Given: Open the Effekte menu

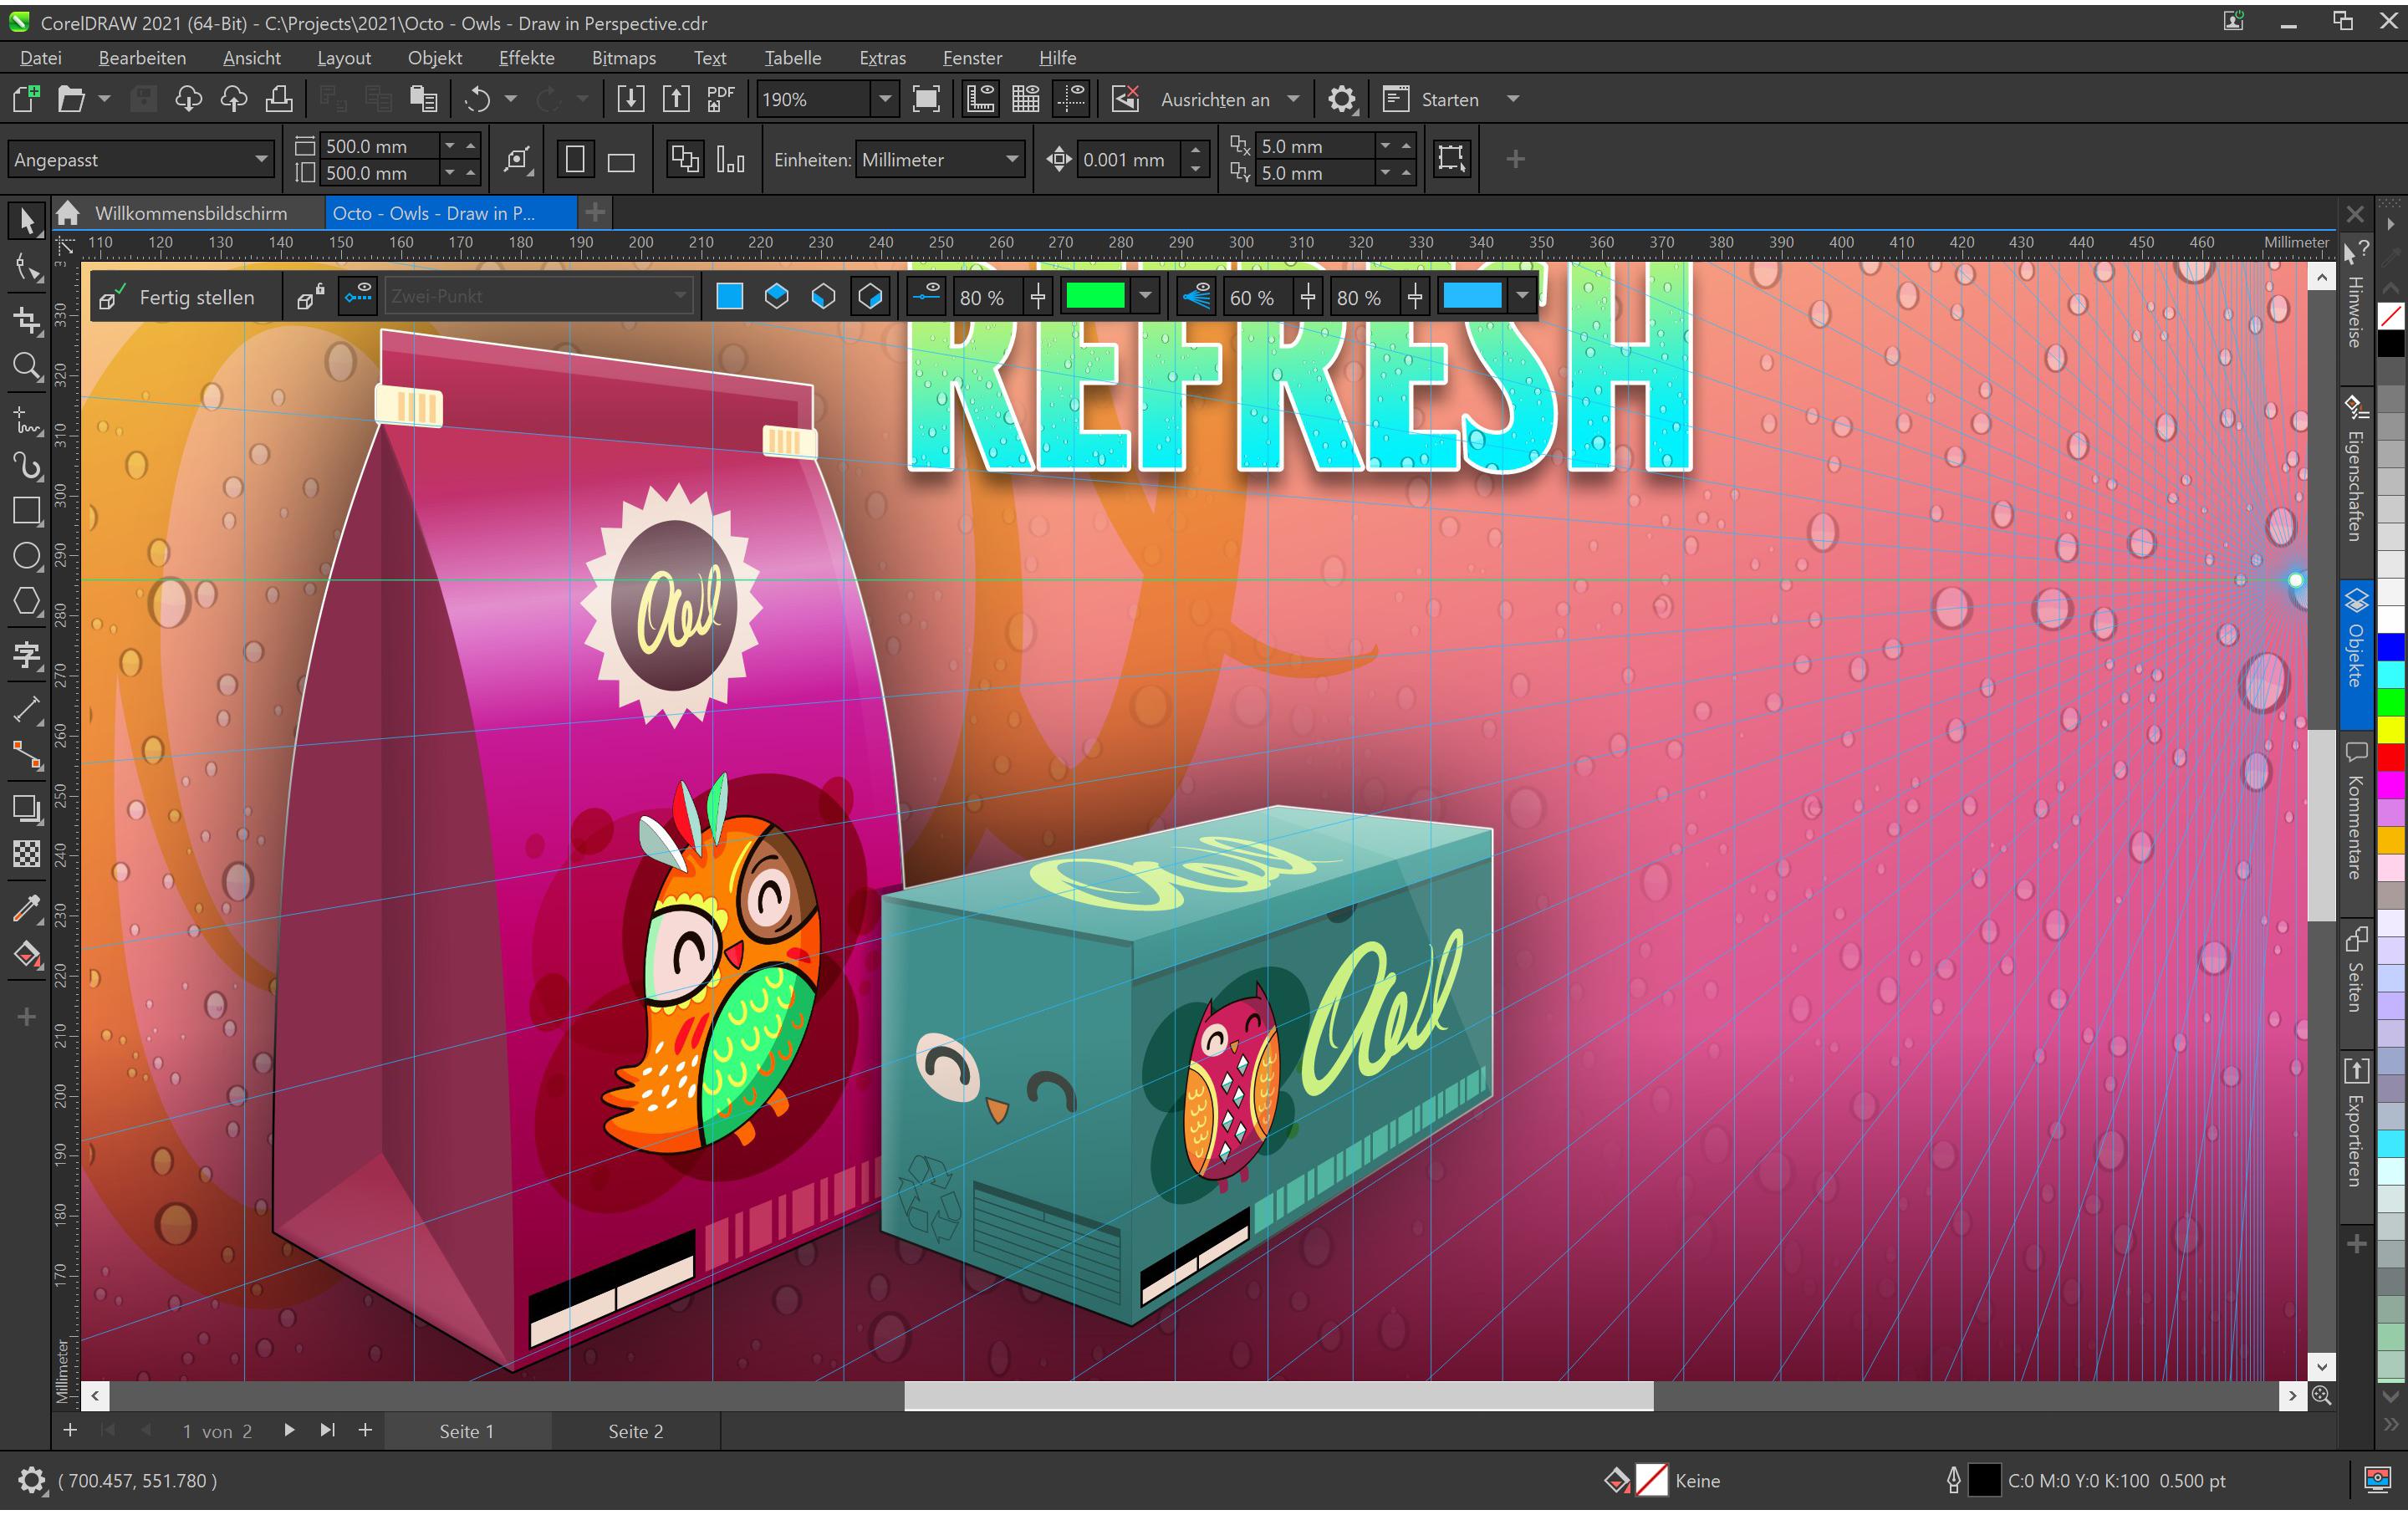Looking at the screenshot, I should click(x=527, y=57).
